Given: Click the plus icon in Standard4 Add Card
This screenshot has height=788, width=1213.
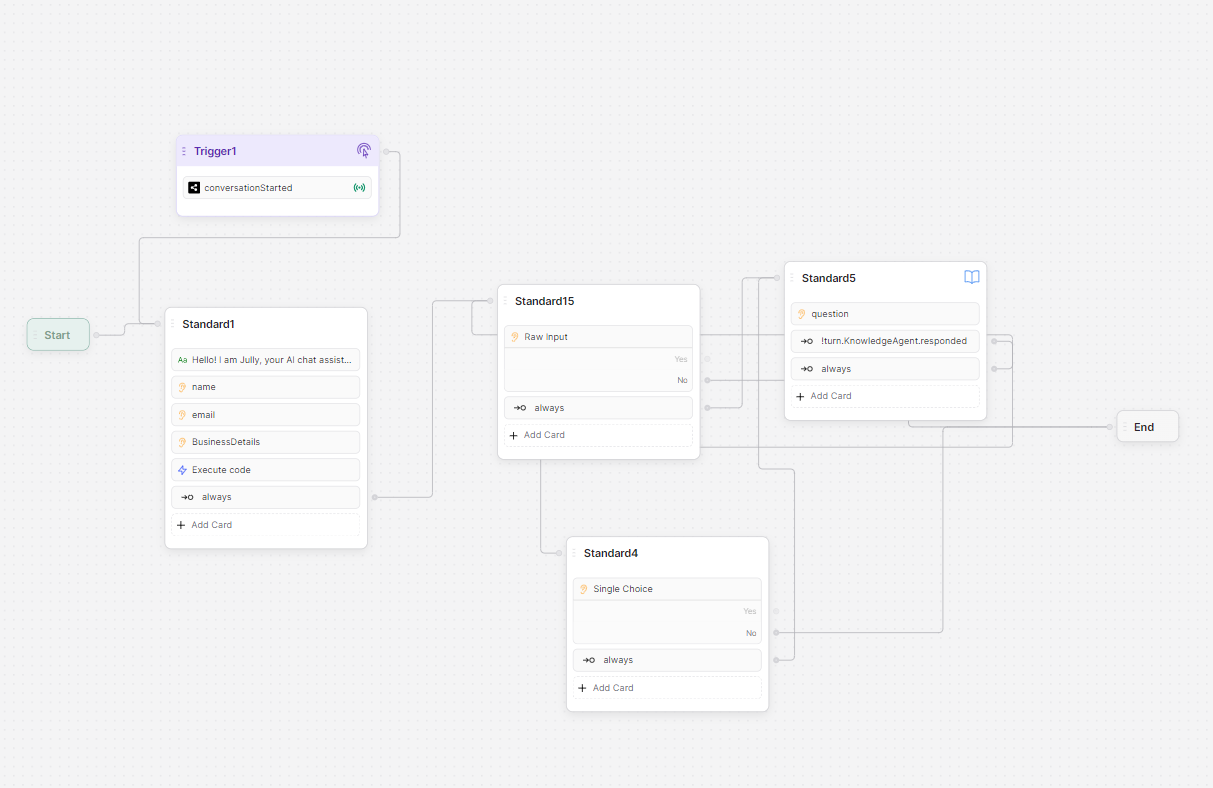Looking at the screenshot, I should (582, 688).
